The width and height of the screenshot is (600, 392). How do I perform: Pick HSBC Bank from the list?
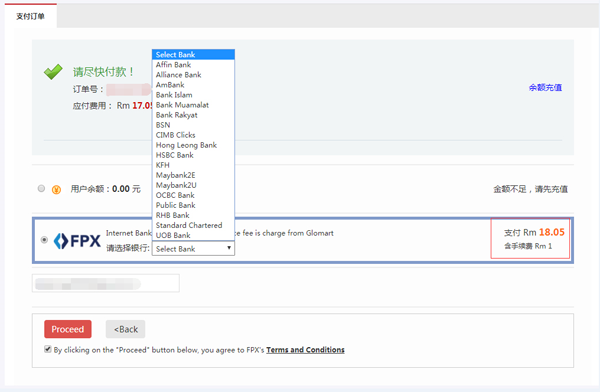coord(193,155)
